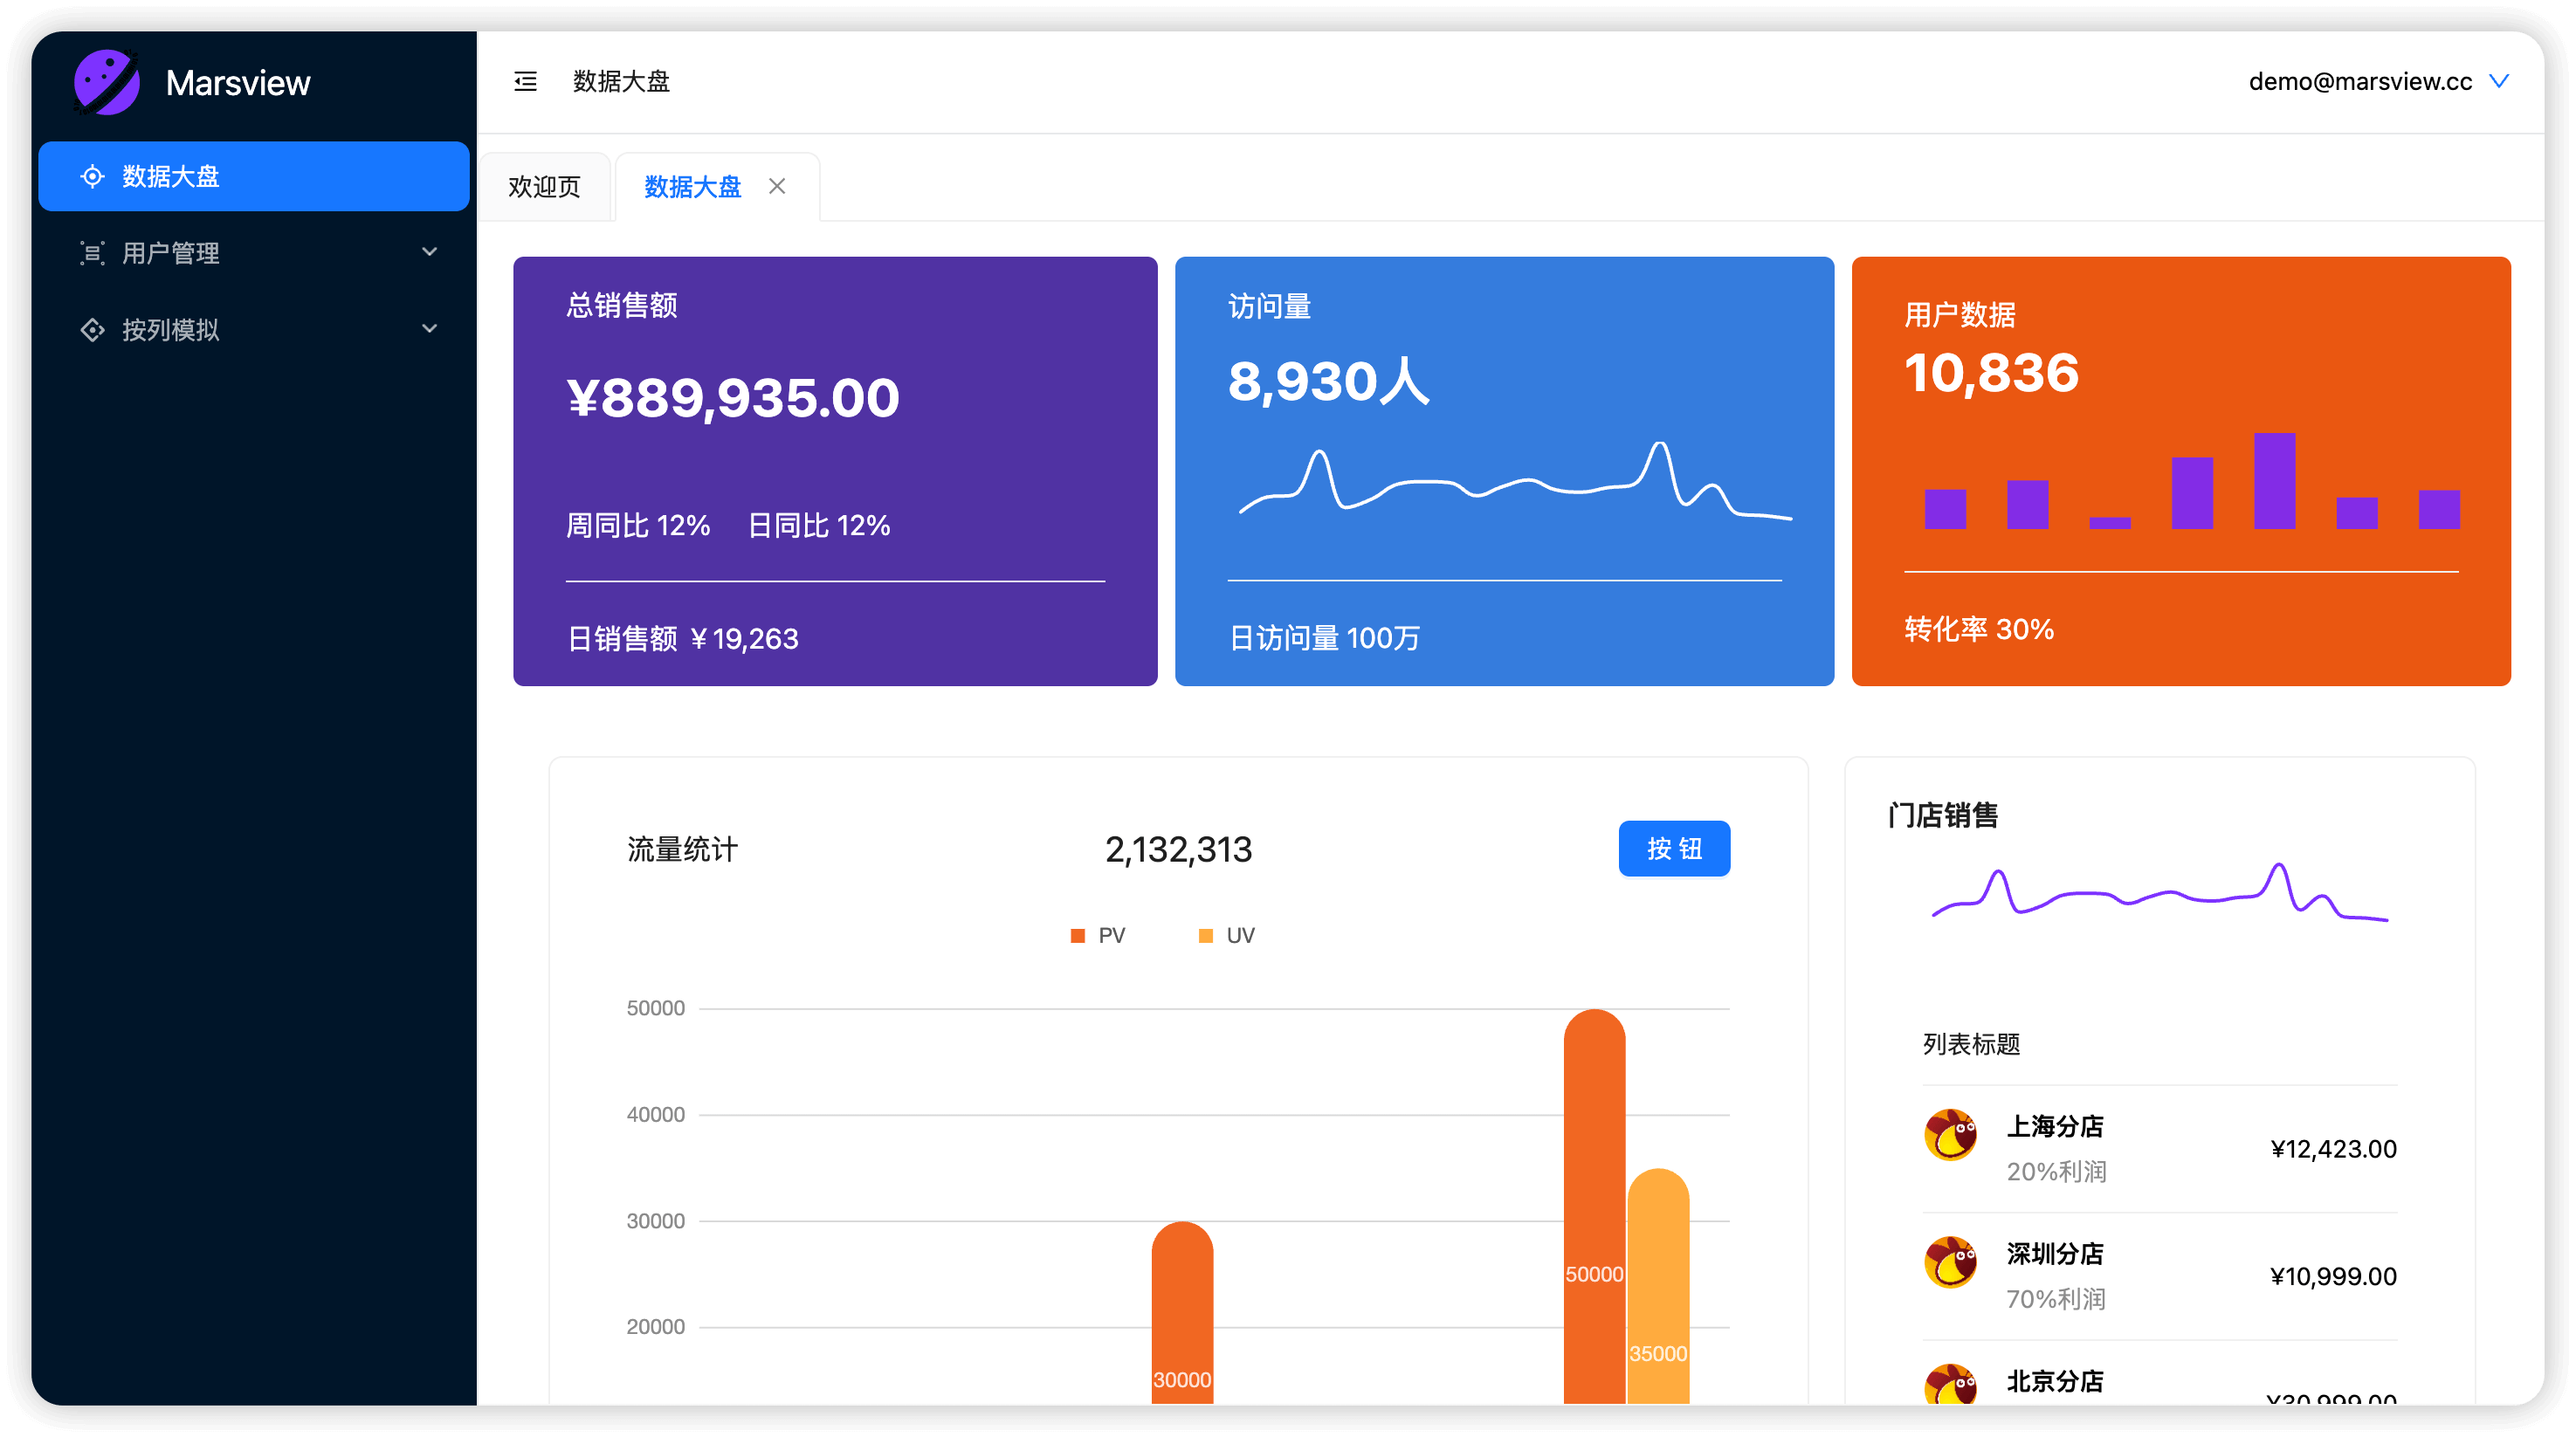Viewport: 2576px width, 1437px height.
Task: Click the ¥12,423.00 amount
Action: [2334, 1149]
